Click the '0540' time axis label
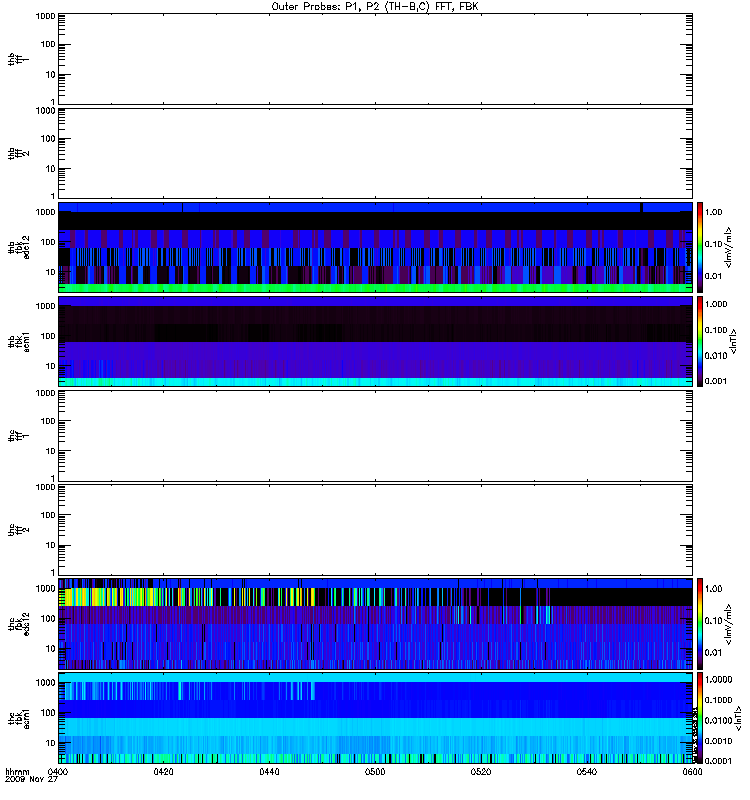Image resolution: width=750 pixels, height=800 pixels. [x=587, y=772]
